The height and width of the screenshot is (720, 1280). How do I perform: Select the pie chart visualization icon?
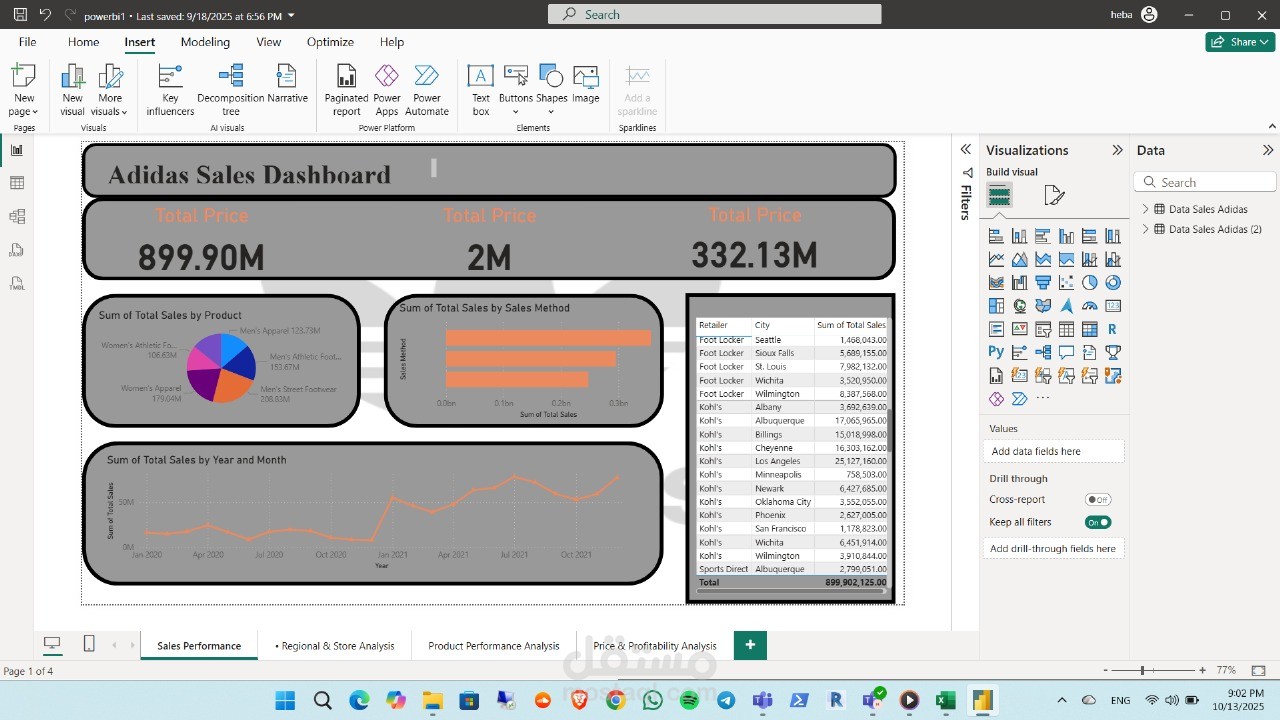(1090, 282)
